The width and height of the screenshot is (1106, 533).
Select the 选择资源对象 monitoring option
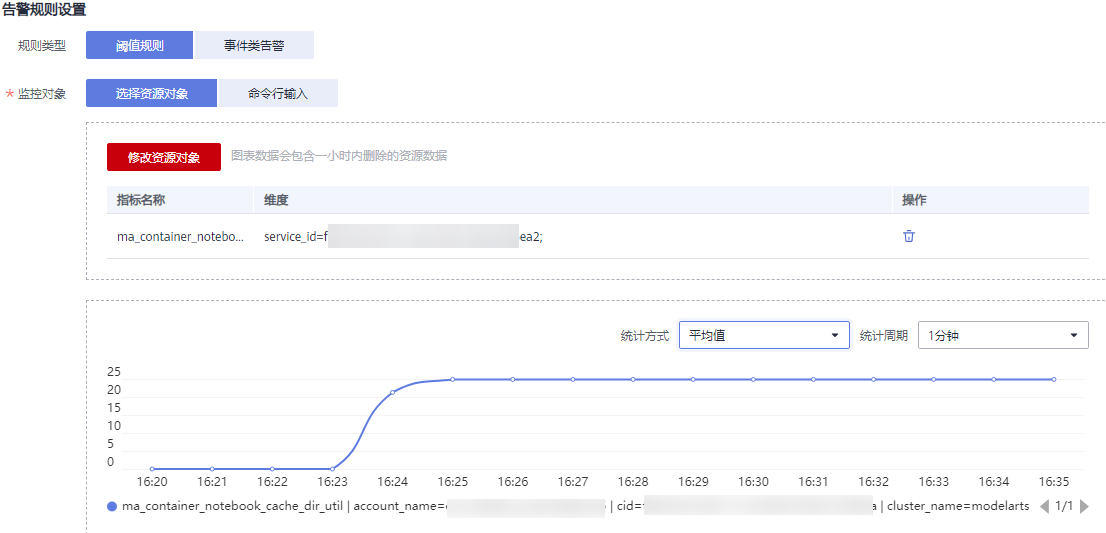tap(152, 93)
